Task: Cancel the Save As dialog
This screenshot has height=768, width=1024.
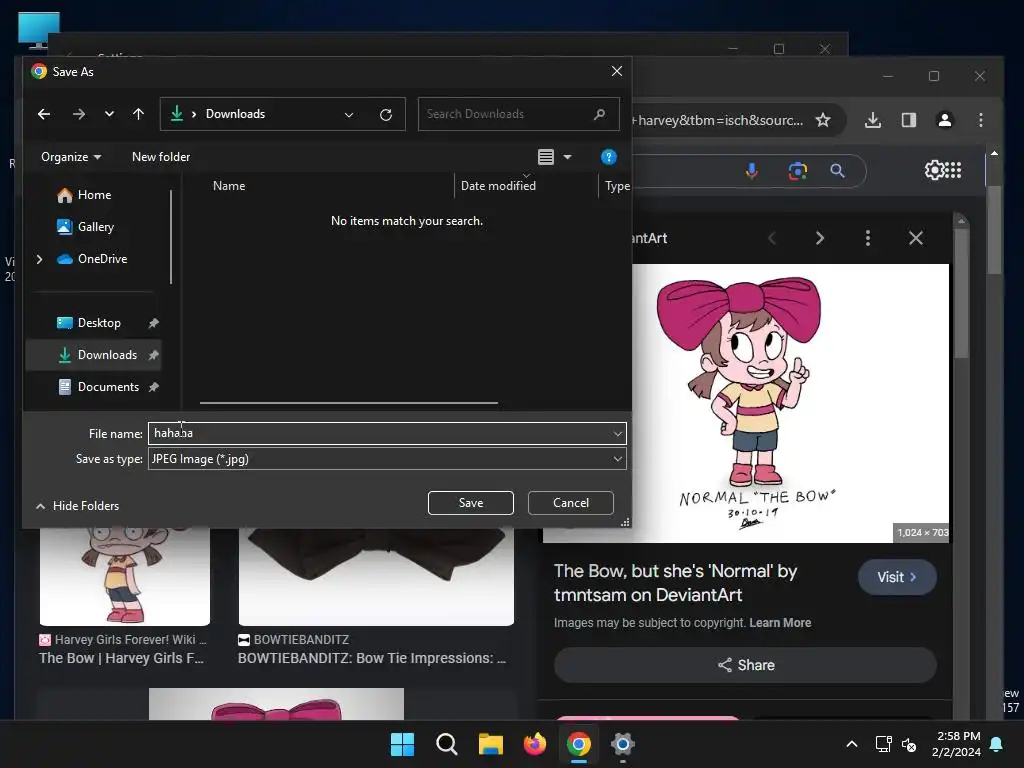Action: click(x=571, y=503)
